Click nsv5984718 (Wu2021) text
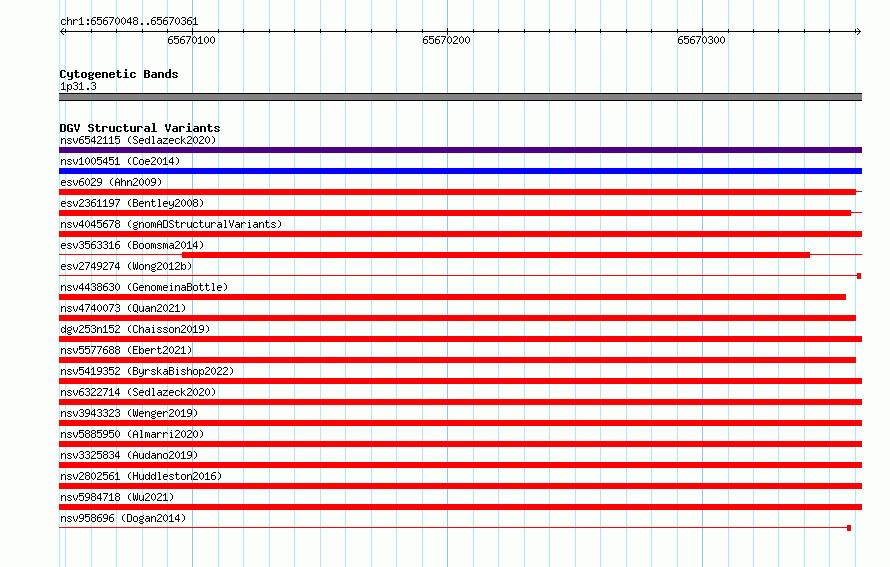The image size is (890, 567). pos(117,497)
